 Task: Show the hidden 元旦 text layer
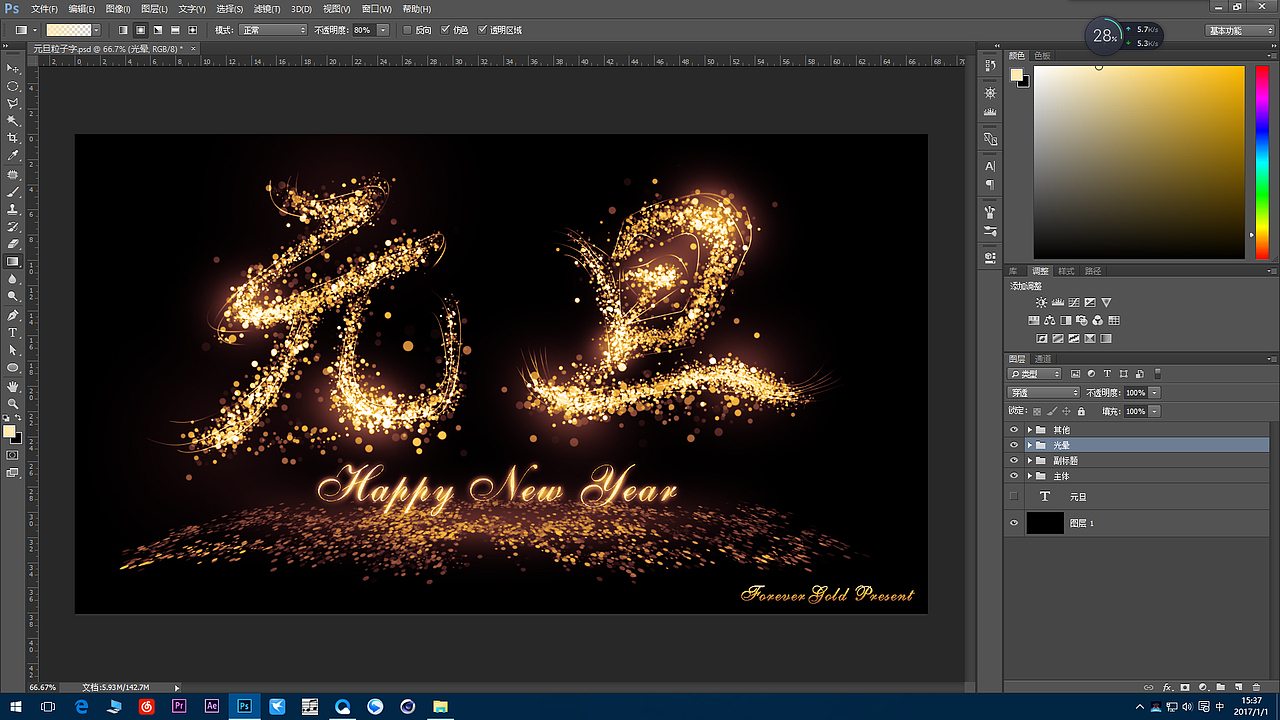(1014, 496)
